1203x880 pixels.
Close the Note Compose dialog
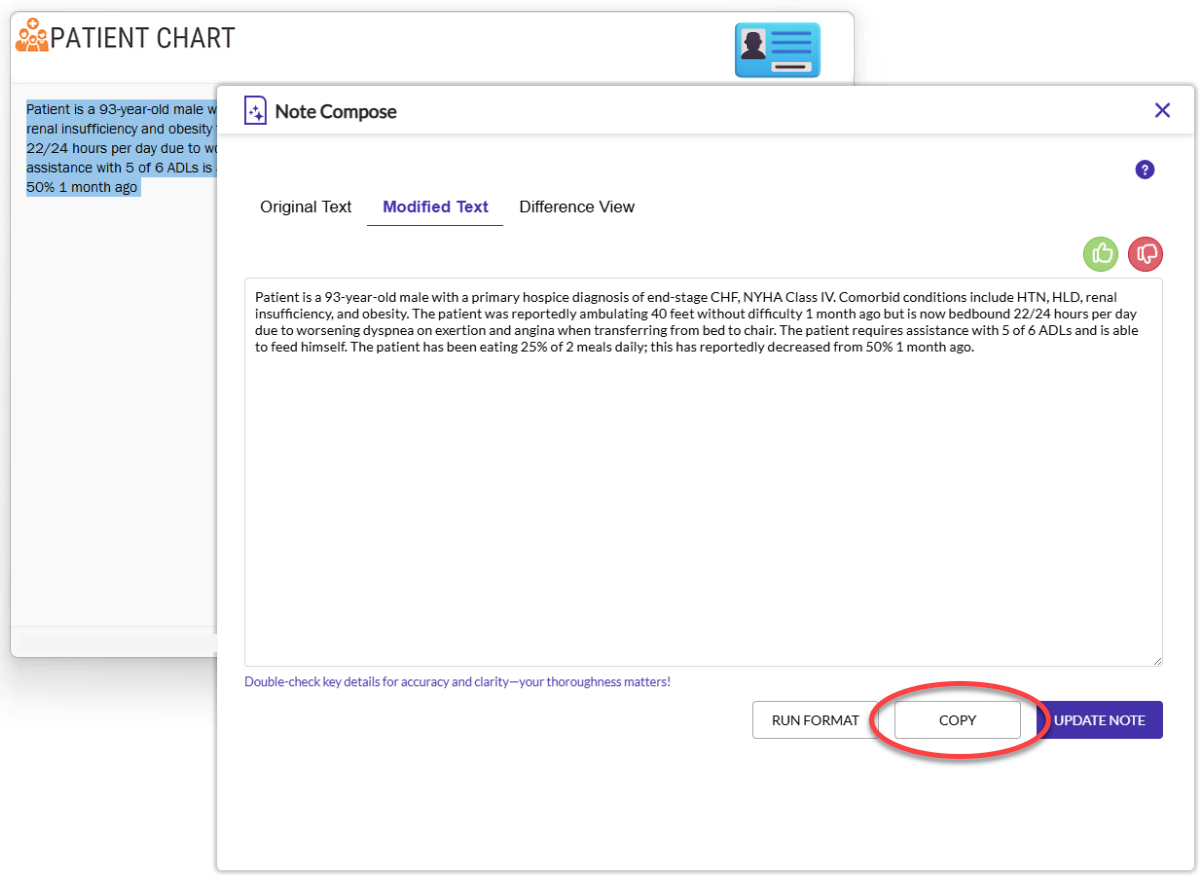pyautogui.click(x=1162, y=110)
